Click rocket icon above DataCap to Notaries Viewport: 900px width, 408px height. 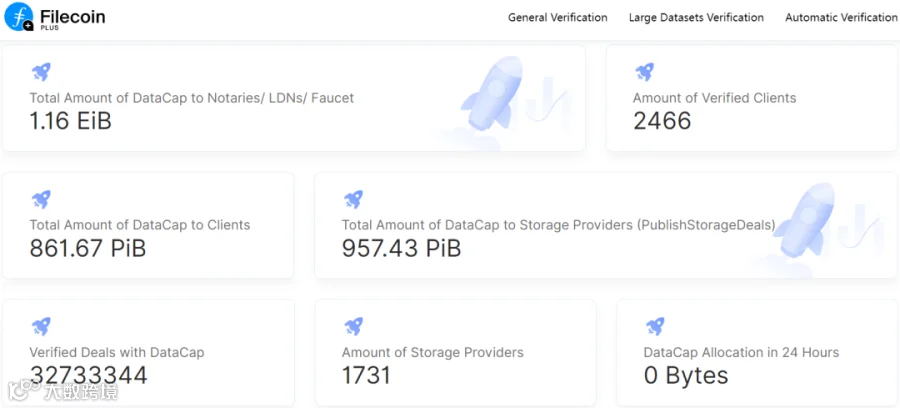pos(41,72)
